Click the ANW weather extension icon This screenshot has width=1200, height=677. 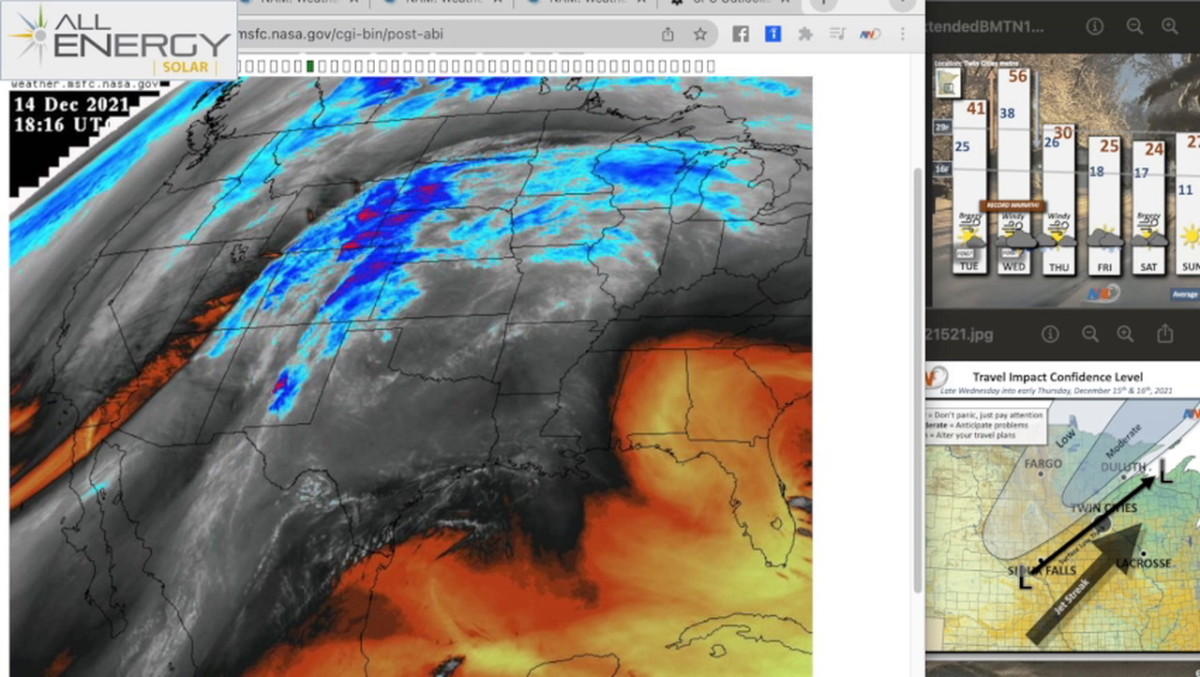(868, 33)
